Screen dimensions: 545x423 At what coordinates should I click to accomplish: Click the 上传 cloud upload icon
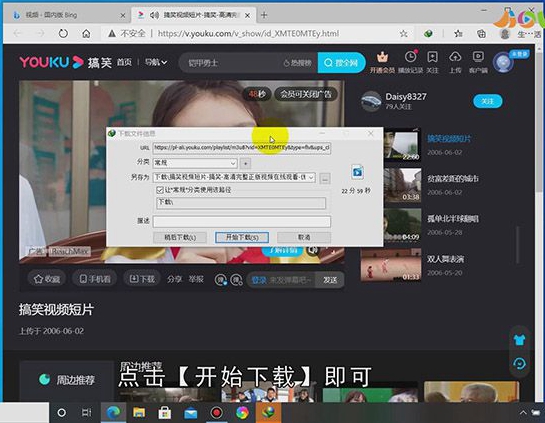click(x=455, y=57)
